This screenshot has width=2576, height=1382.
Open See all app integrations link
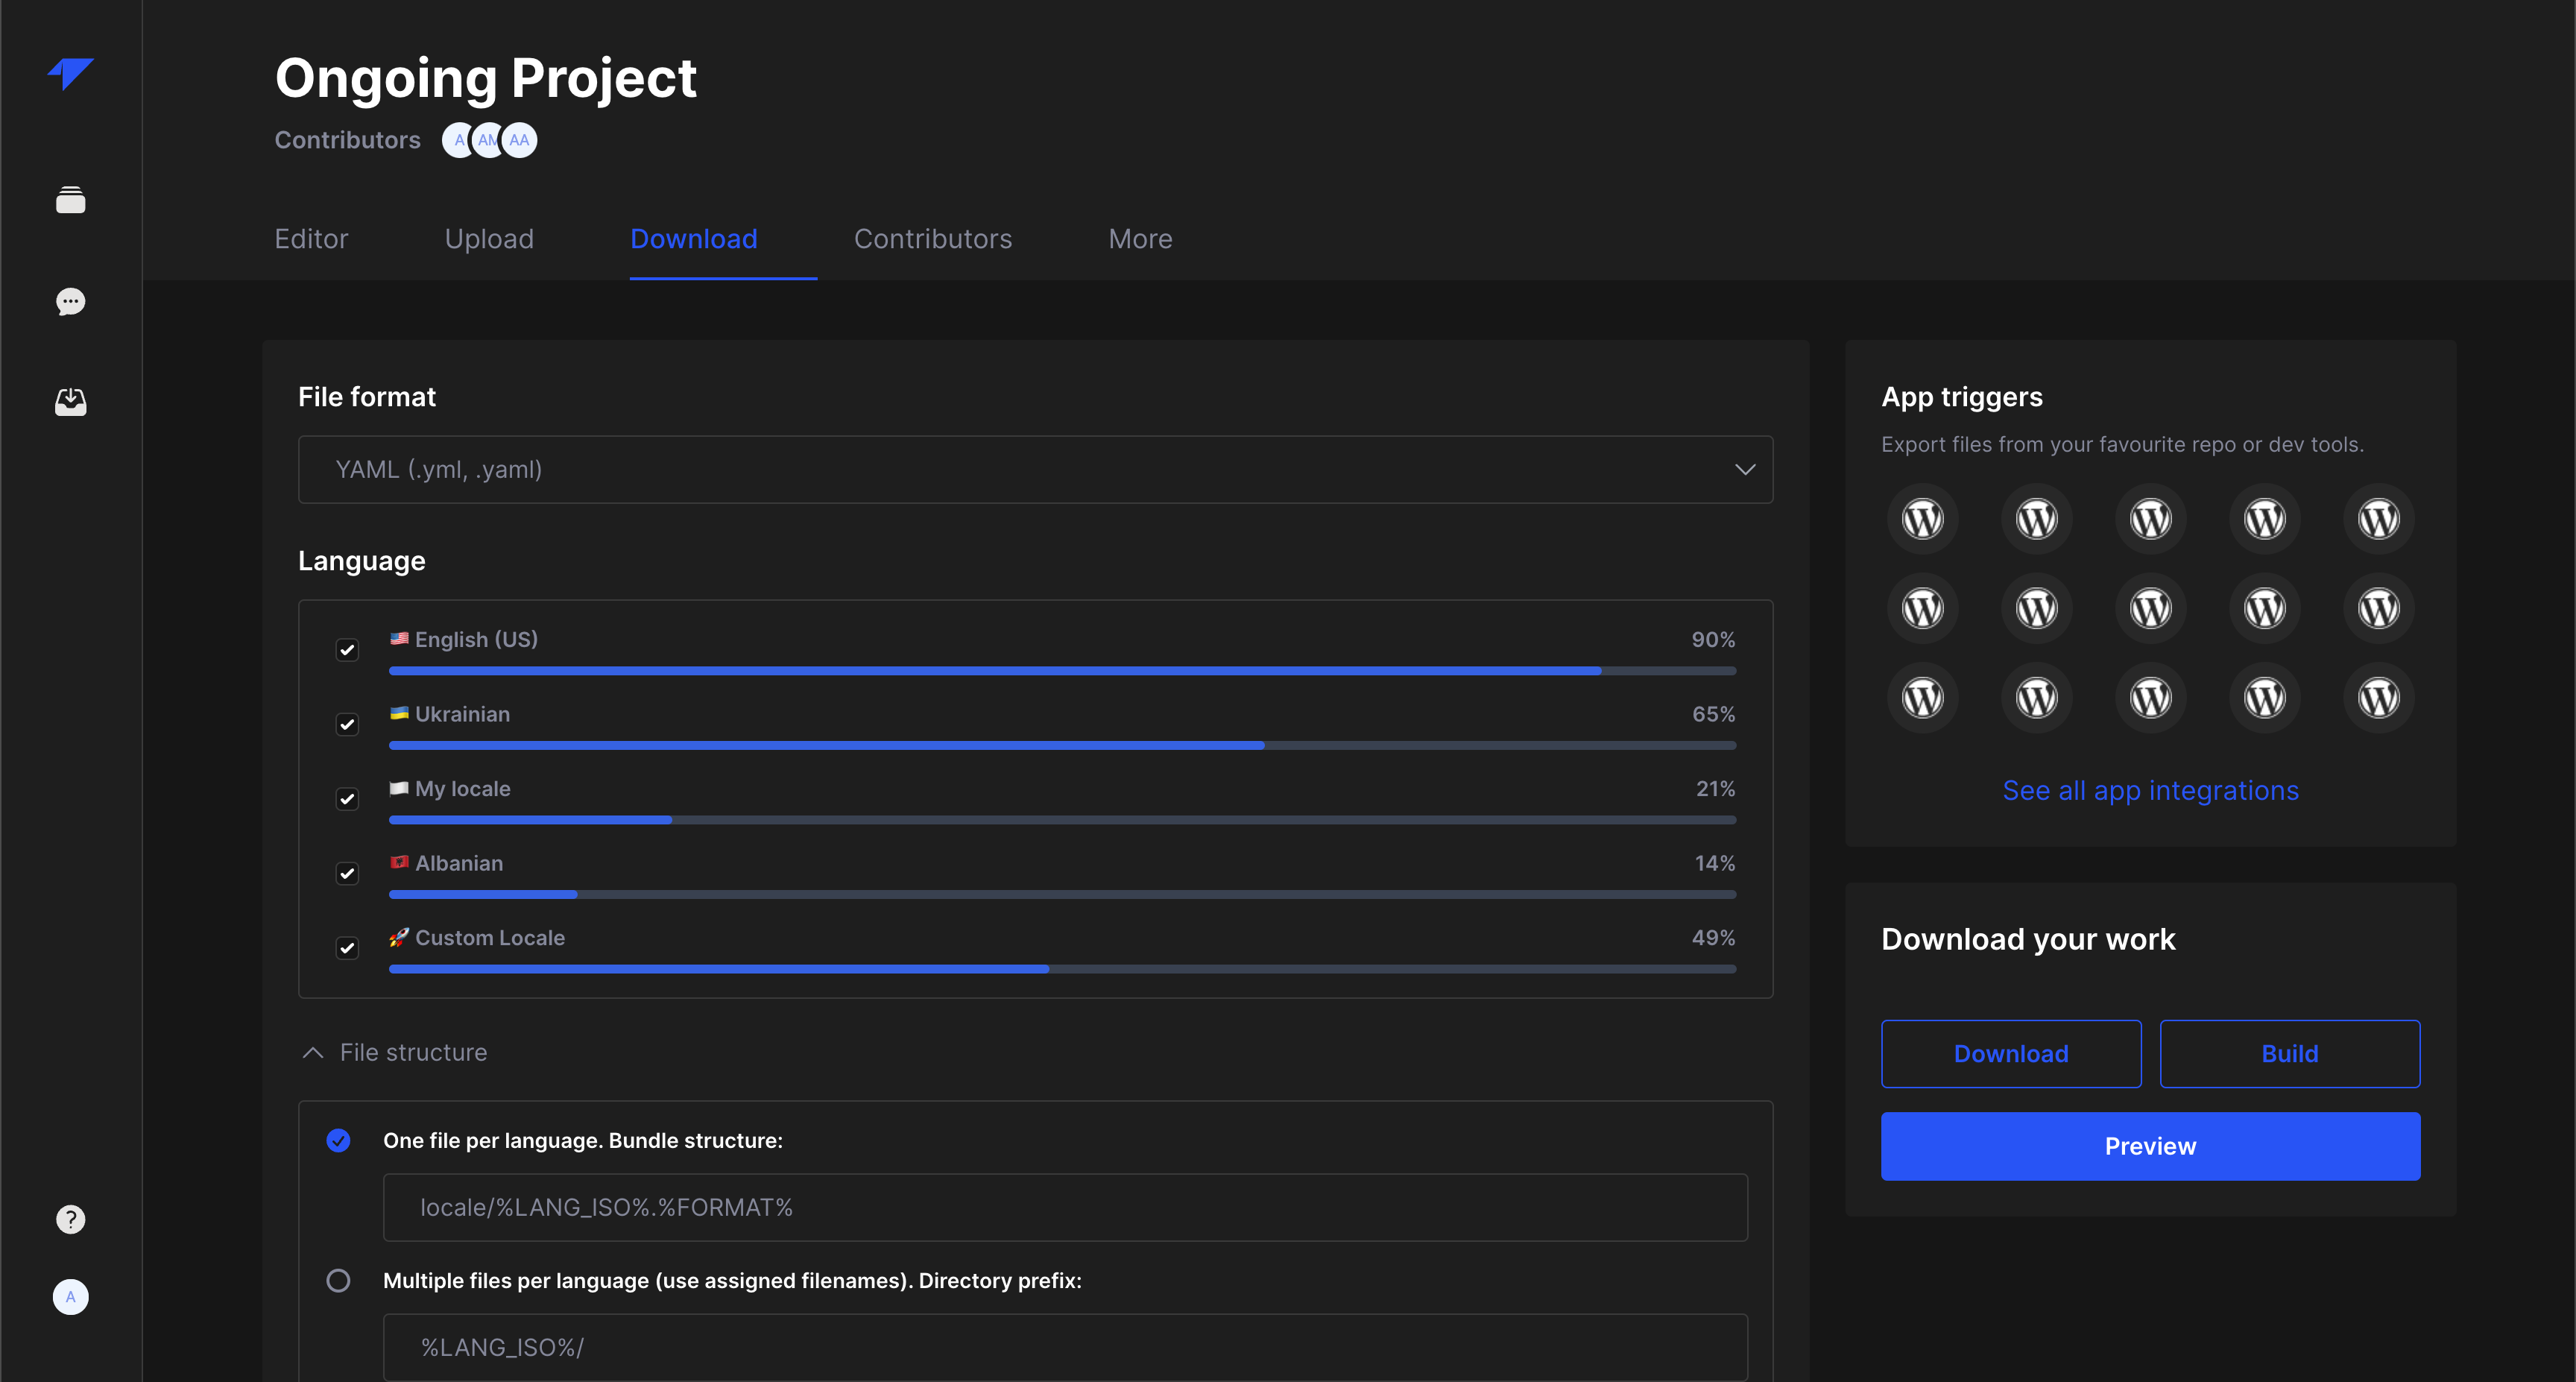point(2150,790)
